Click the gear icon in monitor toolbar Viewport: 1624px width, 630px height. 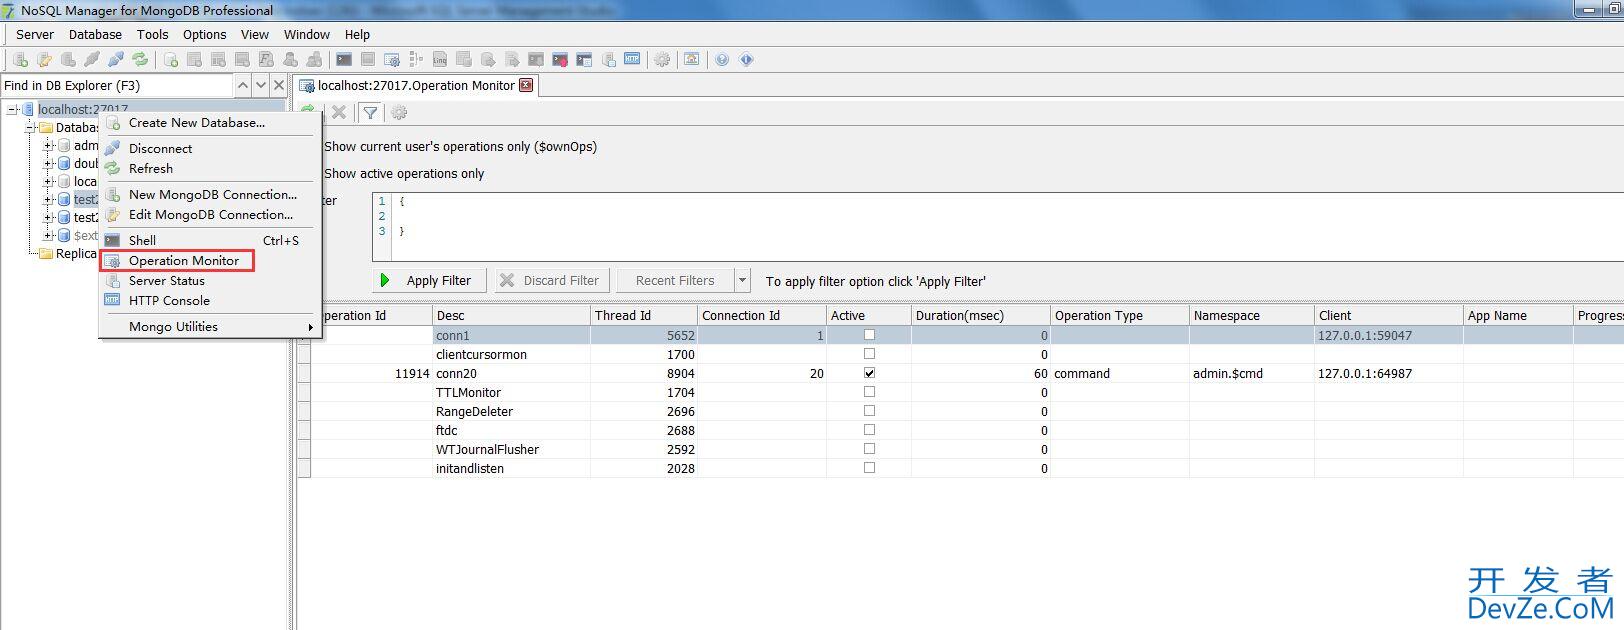click(x=399, y=112)
